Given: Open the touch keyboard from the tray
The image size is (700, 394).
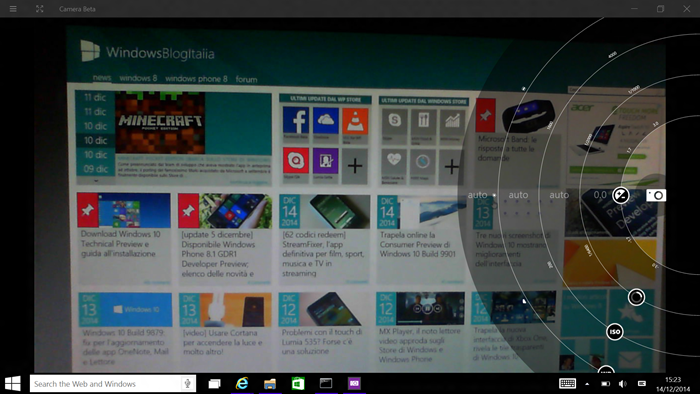Looking at the screenshot, I should [567, 383].
